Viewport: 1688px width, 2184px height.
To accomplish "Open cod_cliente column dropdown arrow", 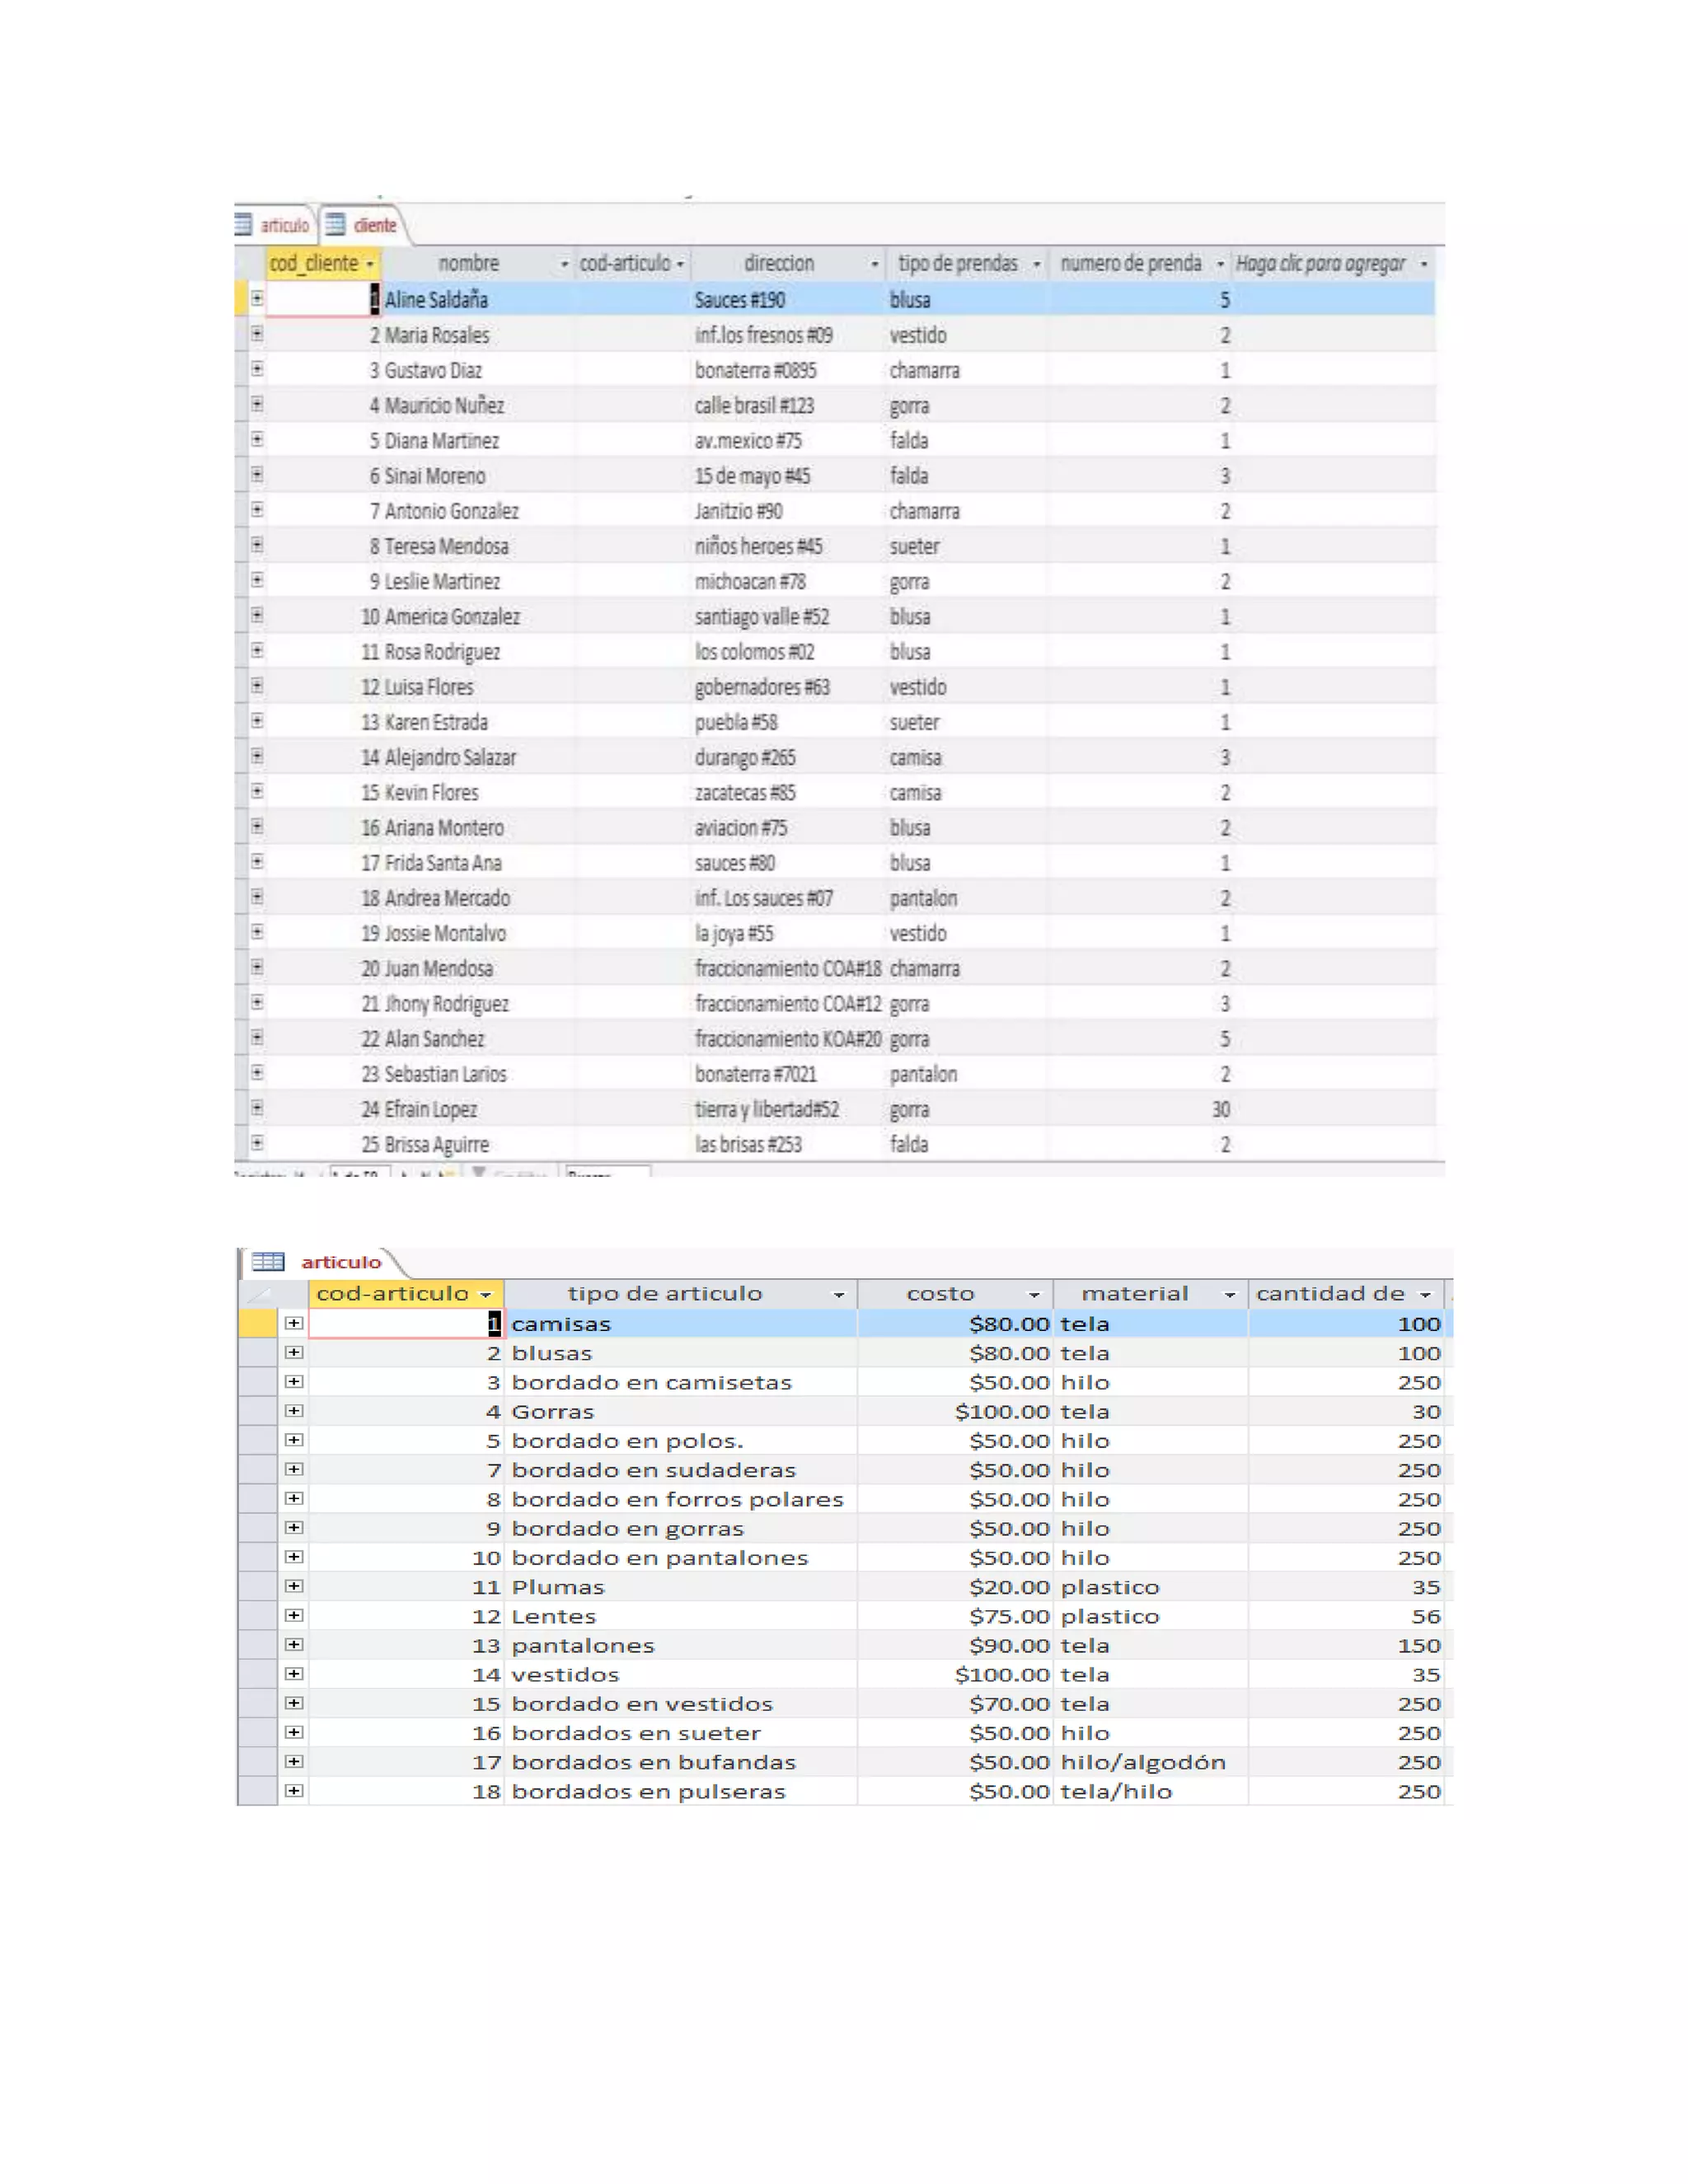I will [x=370, y=264].
